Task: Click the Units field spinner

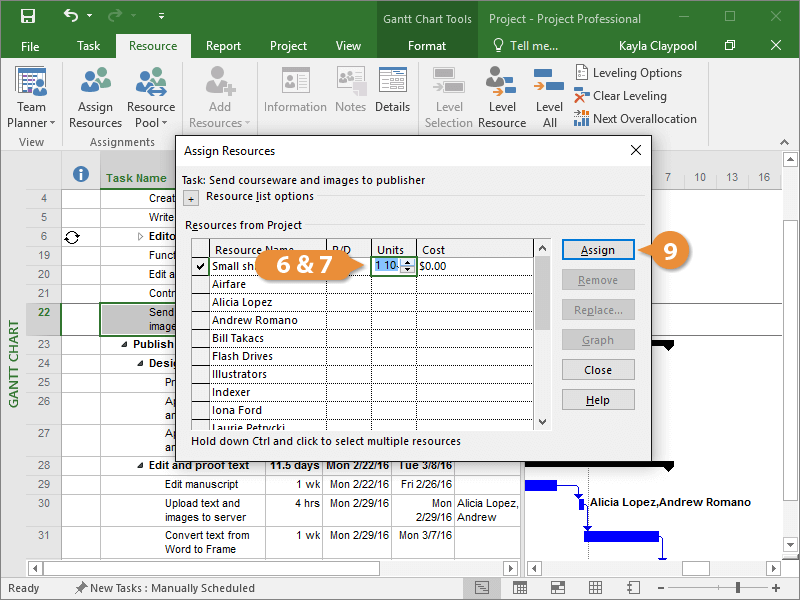Action: click(407, 267)
